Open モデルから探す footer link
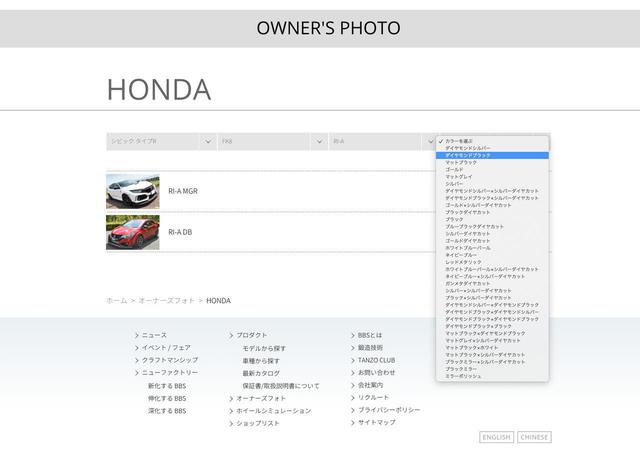This screenshot has height=463, width=640. pyautogui.click(x=264, y=349)
